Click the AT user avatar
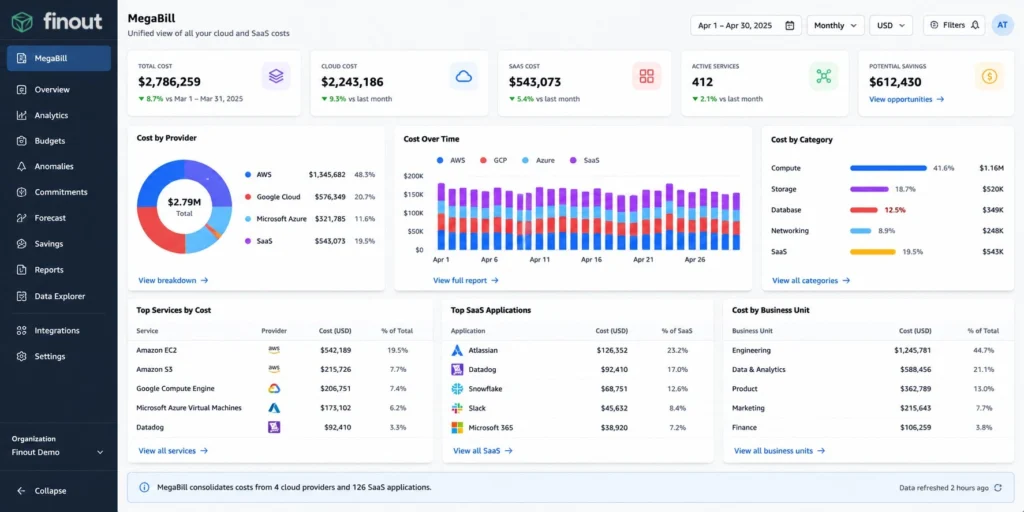The image size is (1024, 512). [1002, 25]
